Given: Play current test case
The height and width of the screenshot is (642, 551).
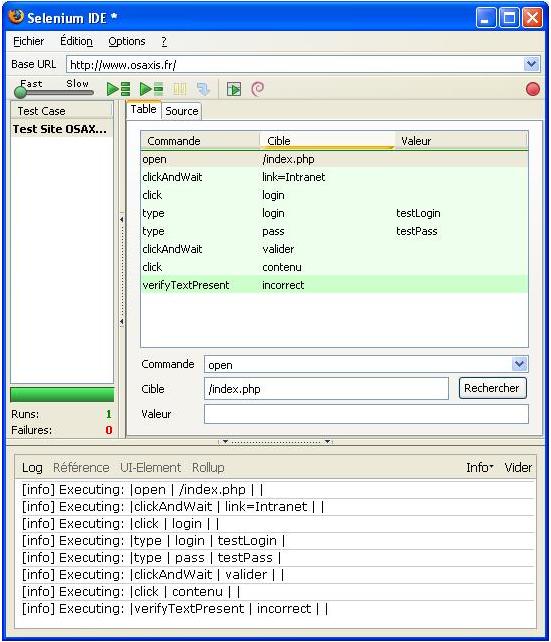Looking at the screenshot, I should [x=151, y=89].
